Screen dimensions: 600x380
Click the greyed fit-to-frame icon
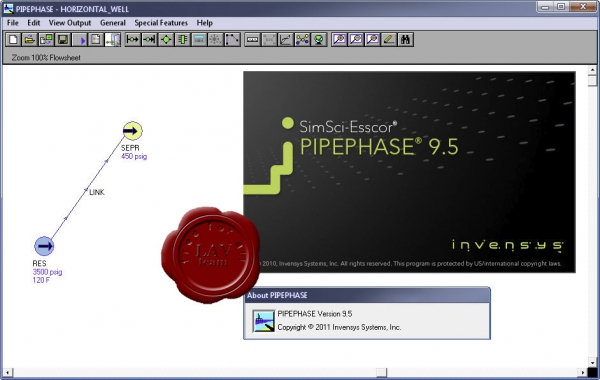269,39
